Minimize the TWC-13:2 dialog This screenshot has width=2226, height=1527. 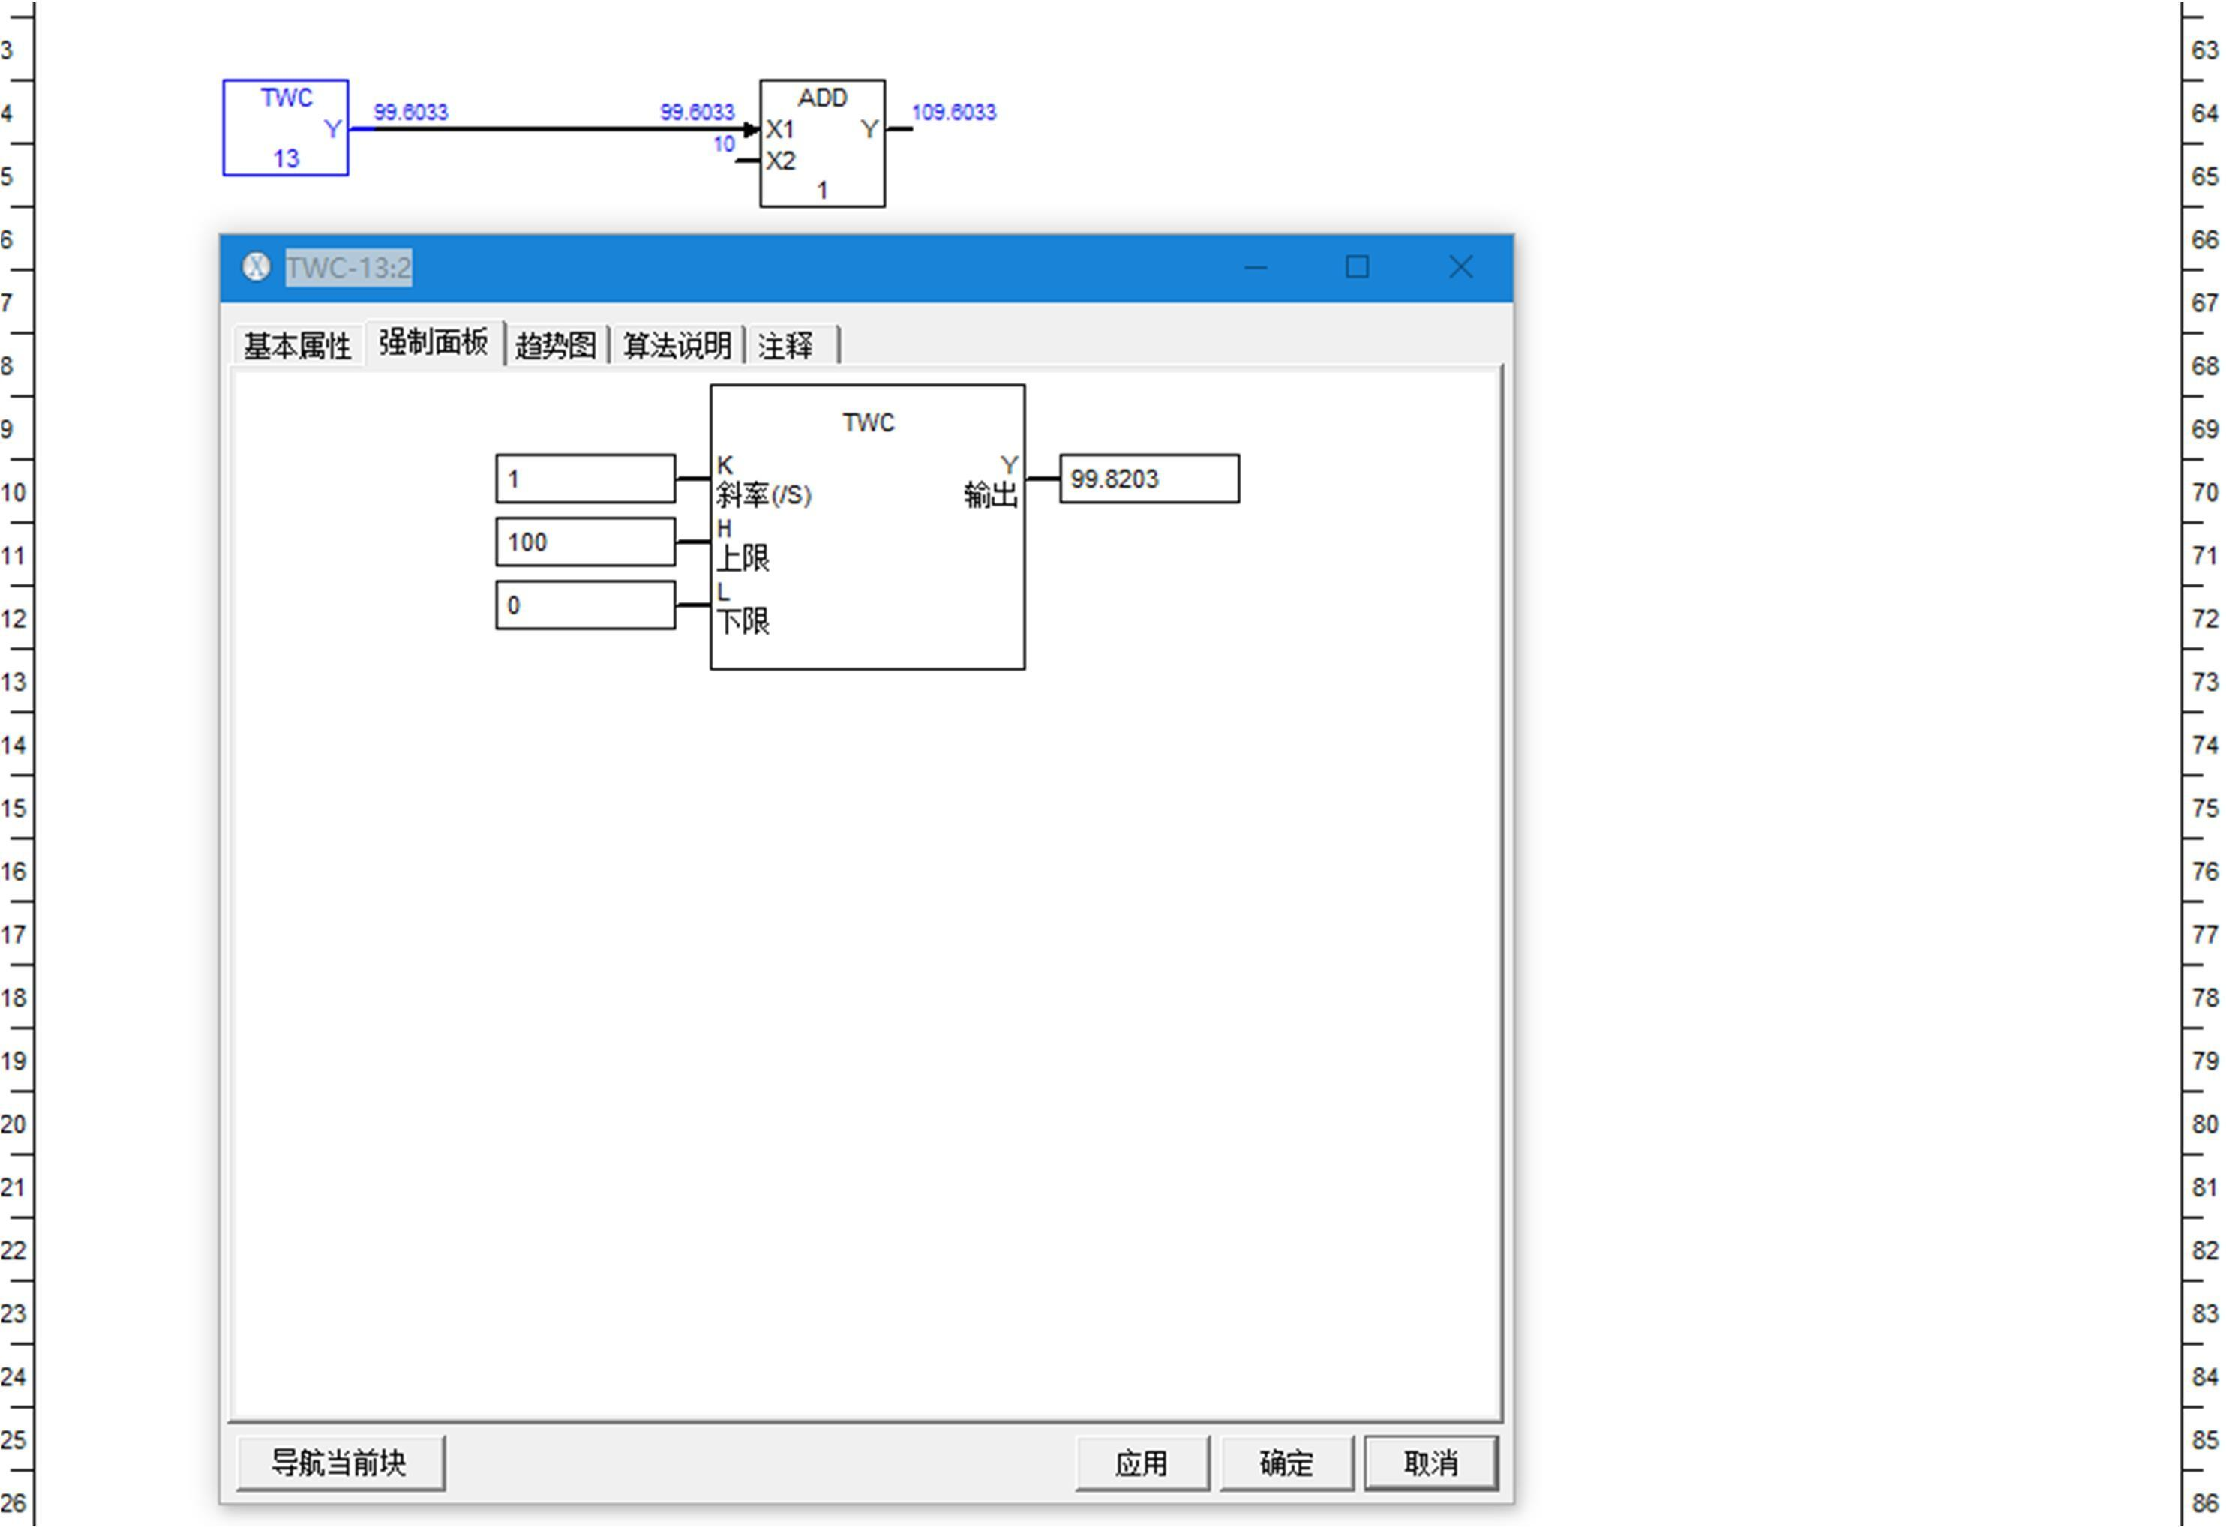[1255, 267]
